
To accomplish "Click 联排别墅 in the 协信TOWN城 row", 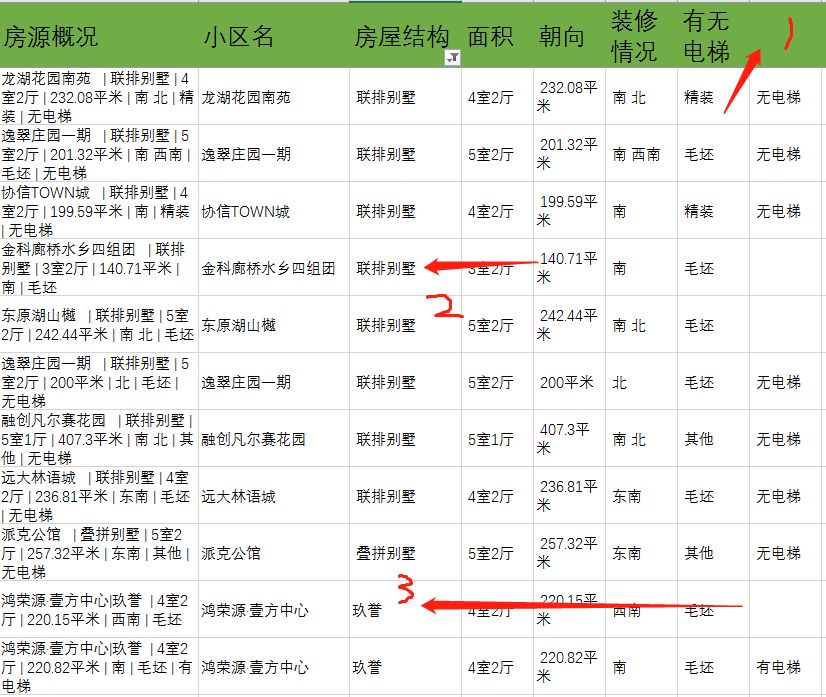I will pos(405,211).
